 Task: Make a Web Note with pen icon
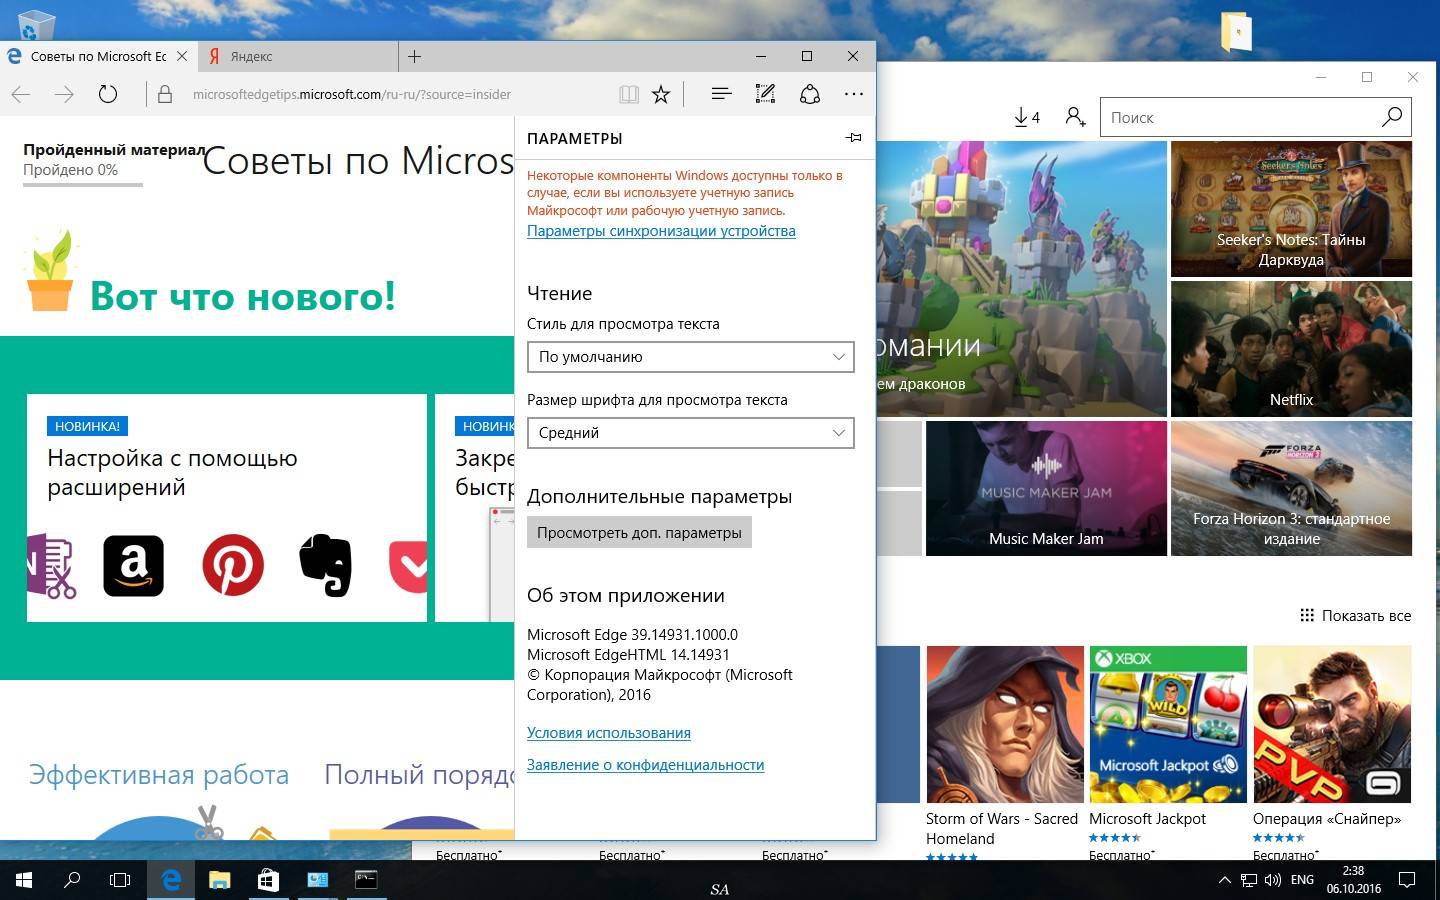[x=765, y=94]
